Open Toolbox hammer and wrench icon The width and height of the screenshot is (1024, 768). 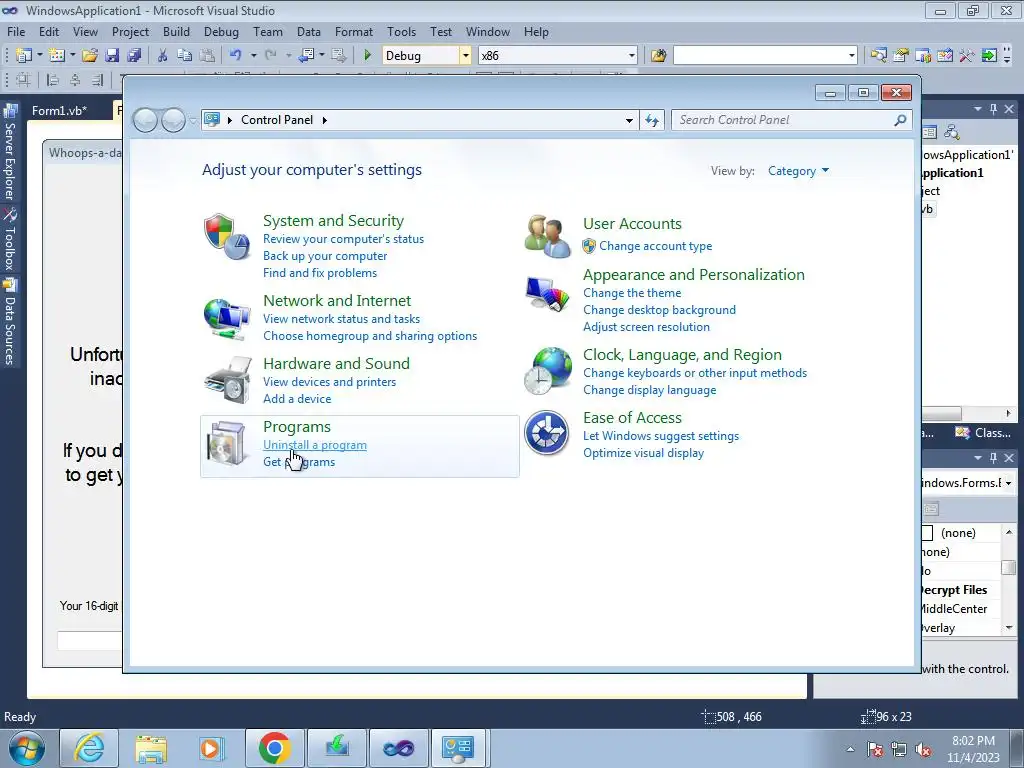point(967,56)
